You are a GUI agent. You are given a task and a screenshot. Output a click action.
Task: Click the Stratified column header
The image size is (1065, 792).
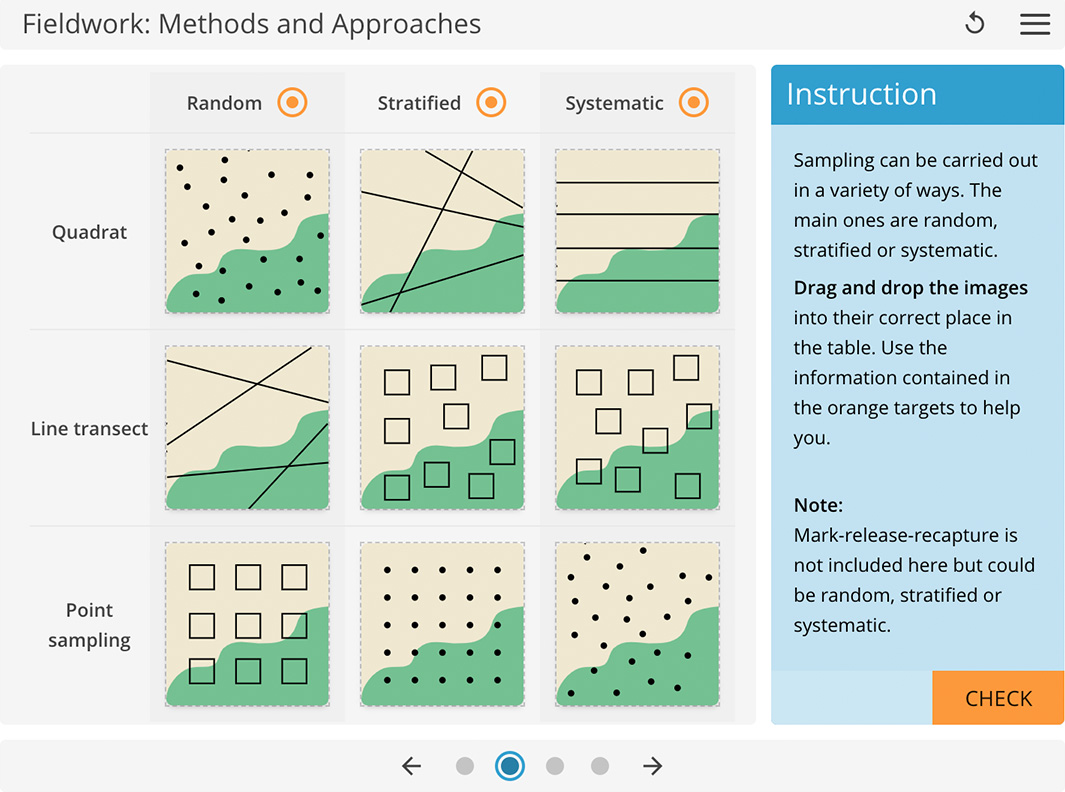click(419, 102)
